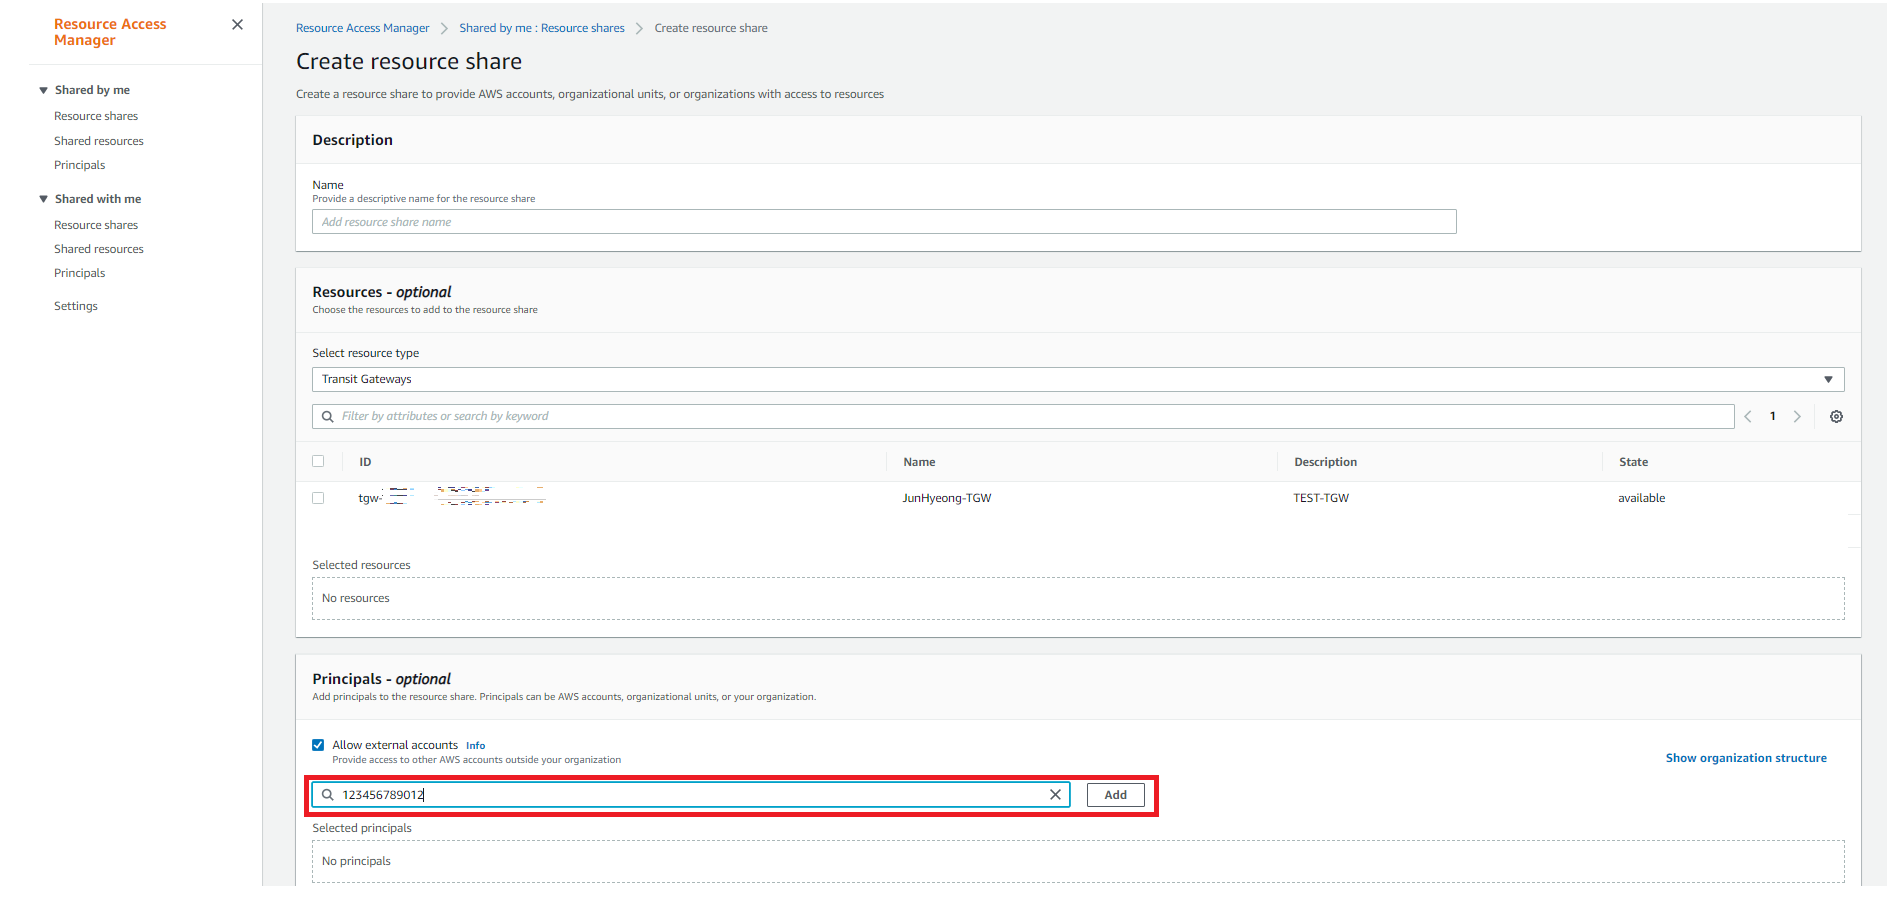Collapse the Shared by me section
1893x897 pixels.
[44, 90]
